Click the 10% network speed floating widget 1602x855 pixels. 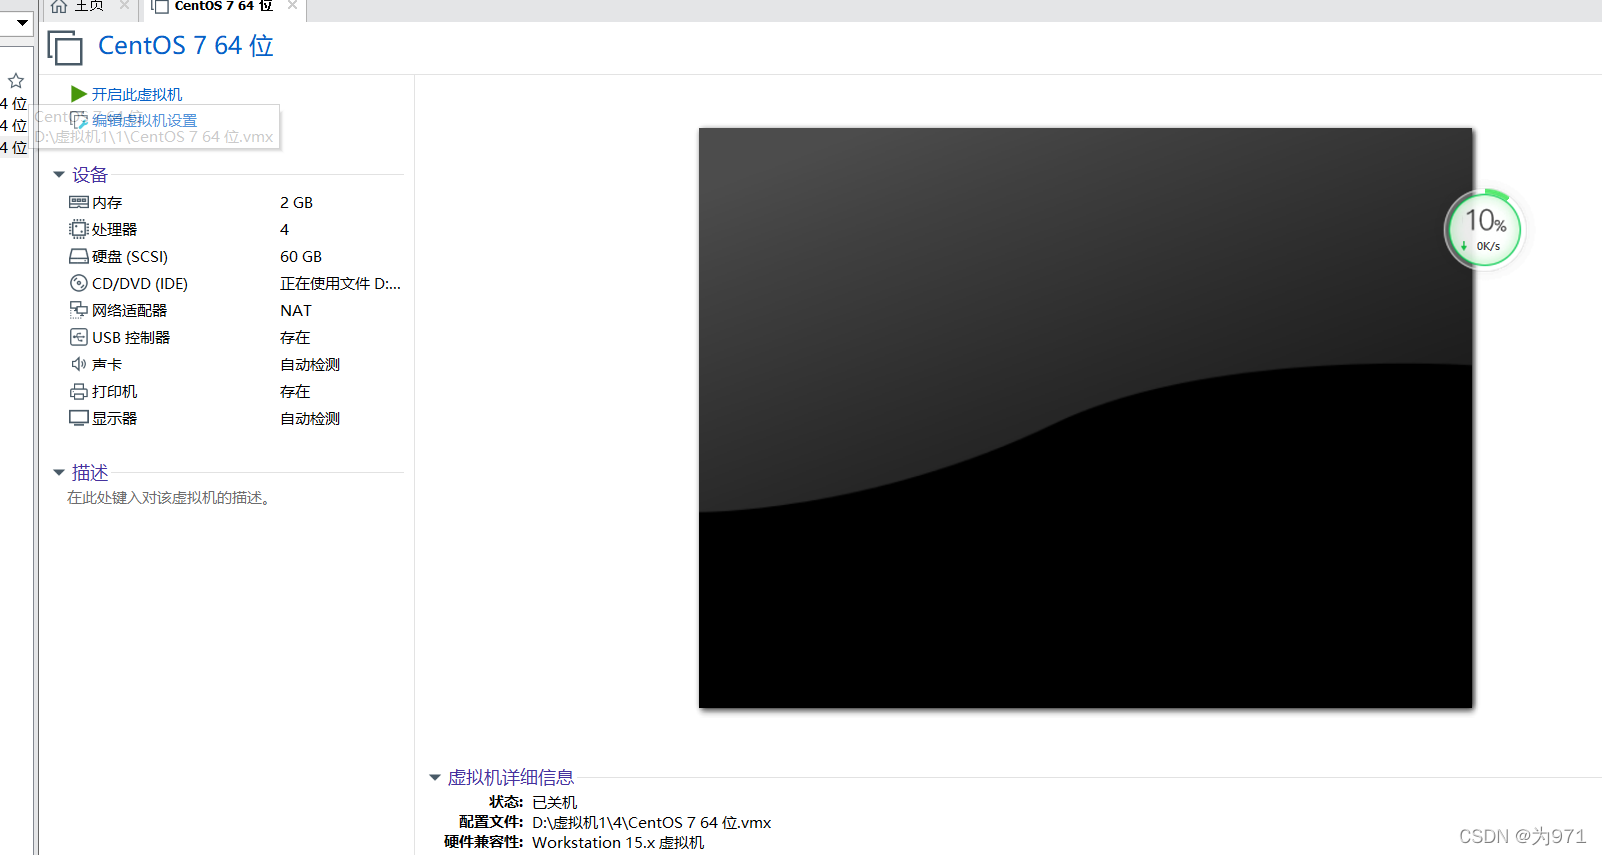pyautogui.click(x=1484, y=229)
